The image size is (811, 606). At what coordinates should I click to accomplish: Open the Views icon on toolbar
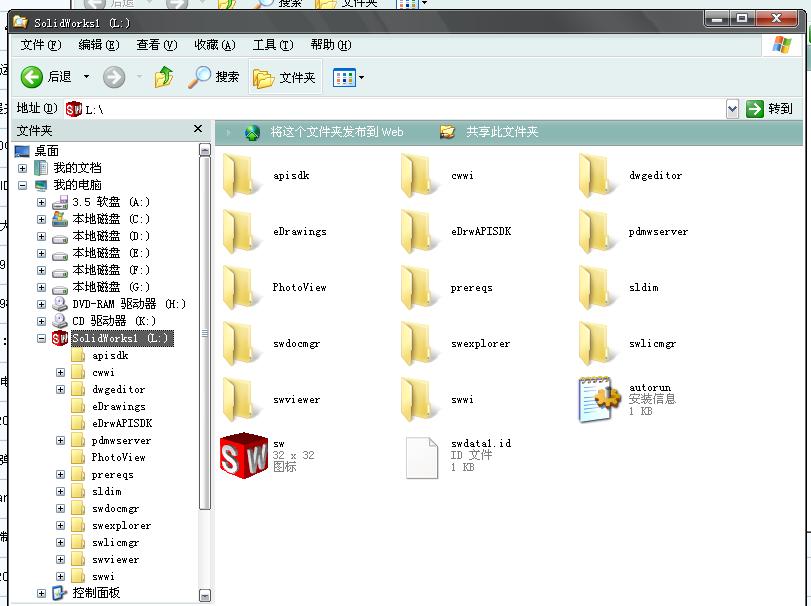point(344,78)
